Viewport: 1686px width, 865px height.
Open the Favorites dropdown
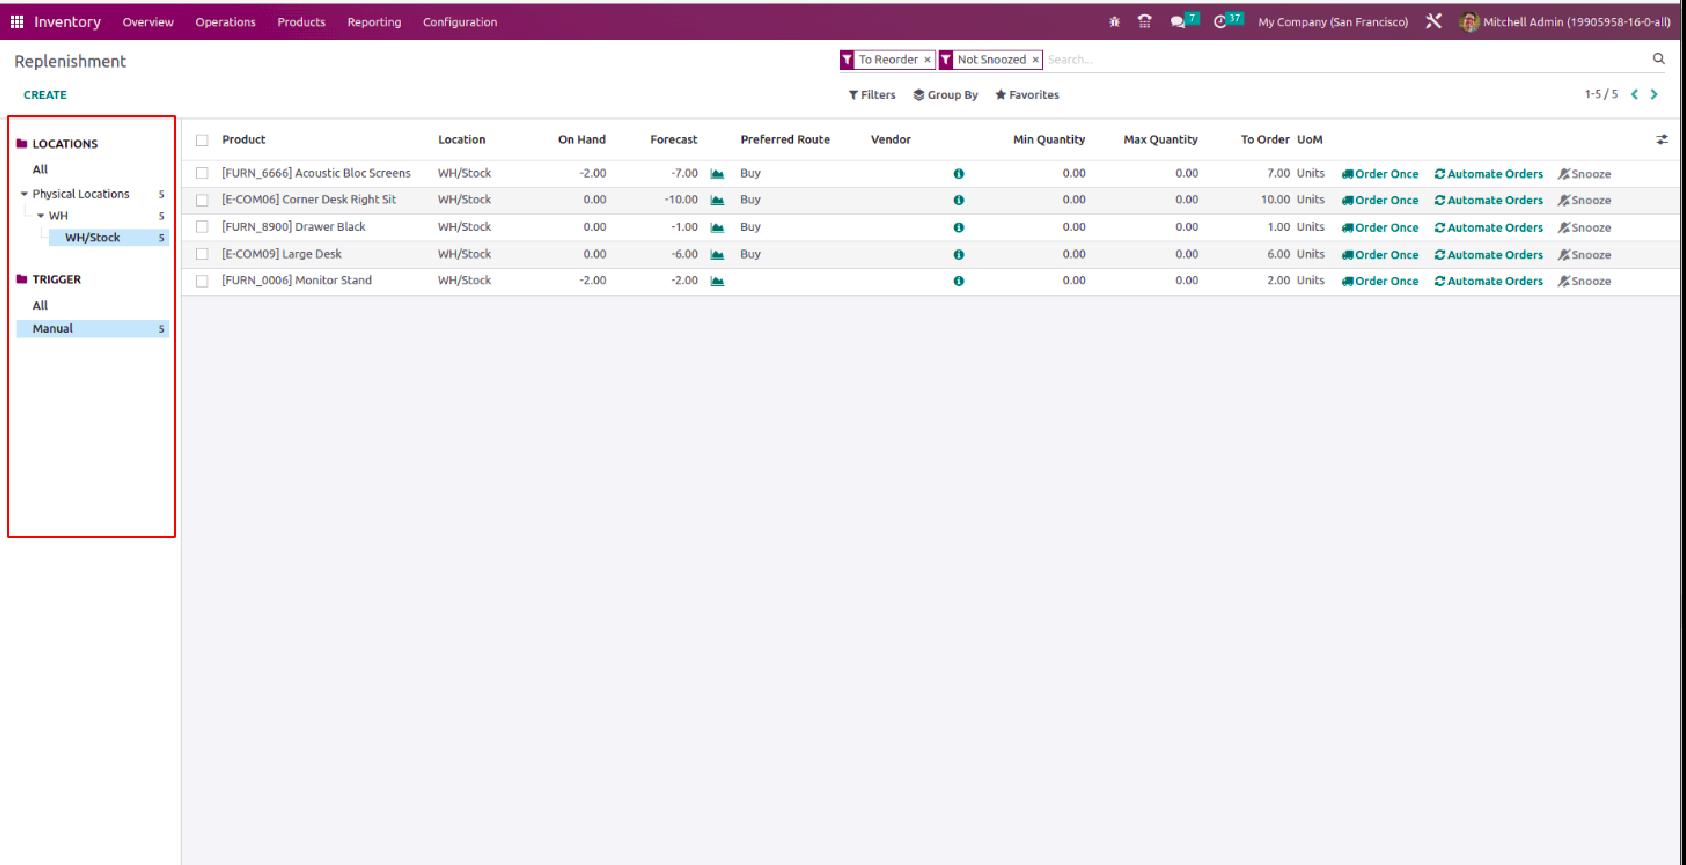coord(1027,95)
